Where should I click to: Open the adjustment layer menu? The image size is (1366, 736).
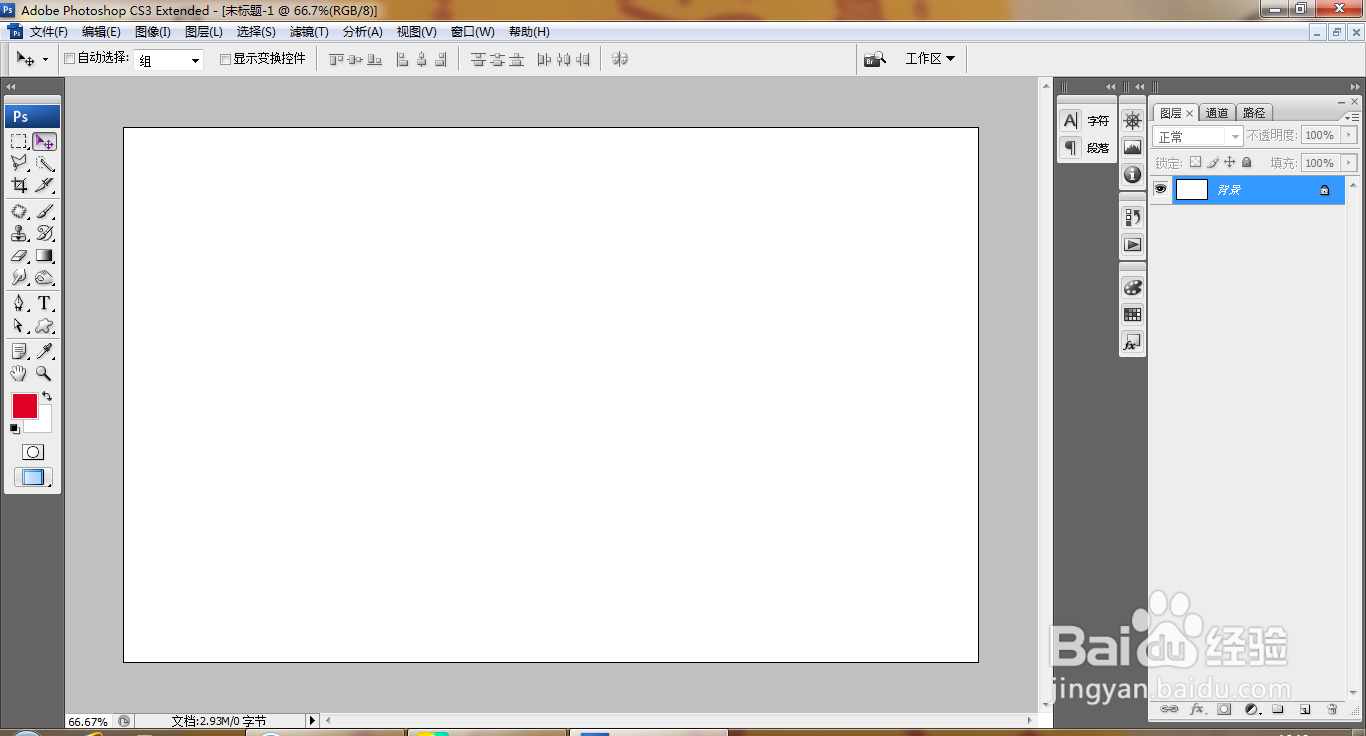pyautogui.click(x=1251, y=709)
